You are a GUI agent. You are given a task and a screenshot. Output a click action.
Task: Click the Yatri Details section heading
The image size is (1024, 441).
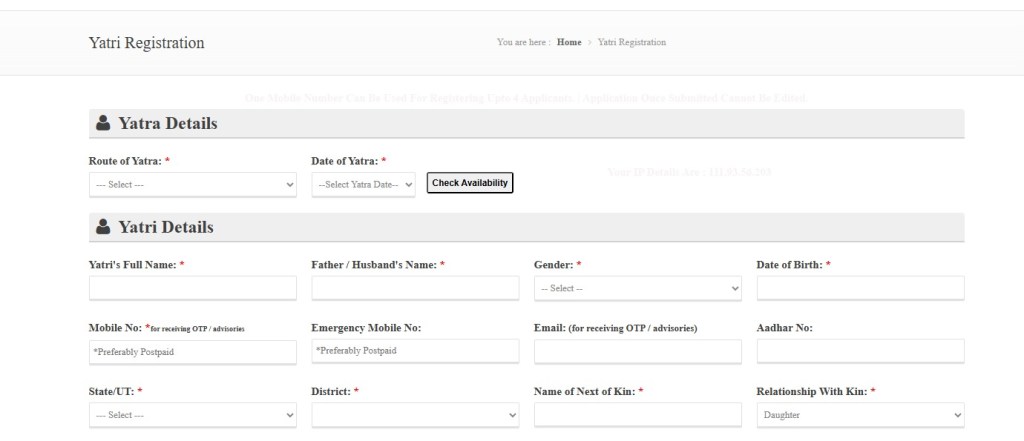166,227
